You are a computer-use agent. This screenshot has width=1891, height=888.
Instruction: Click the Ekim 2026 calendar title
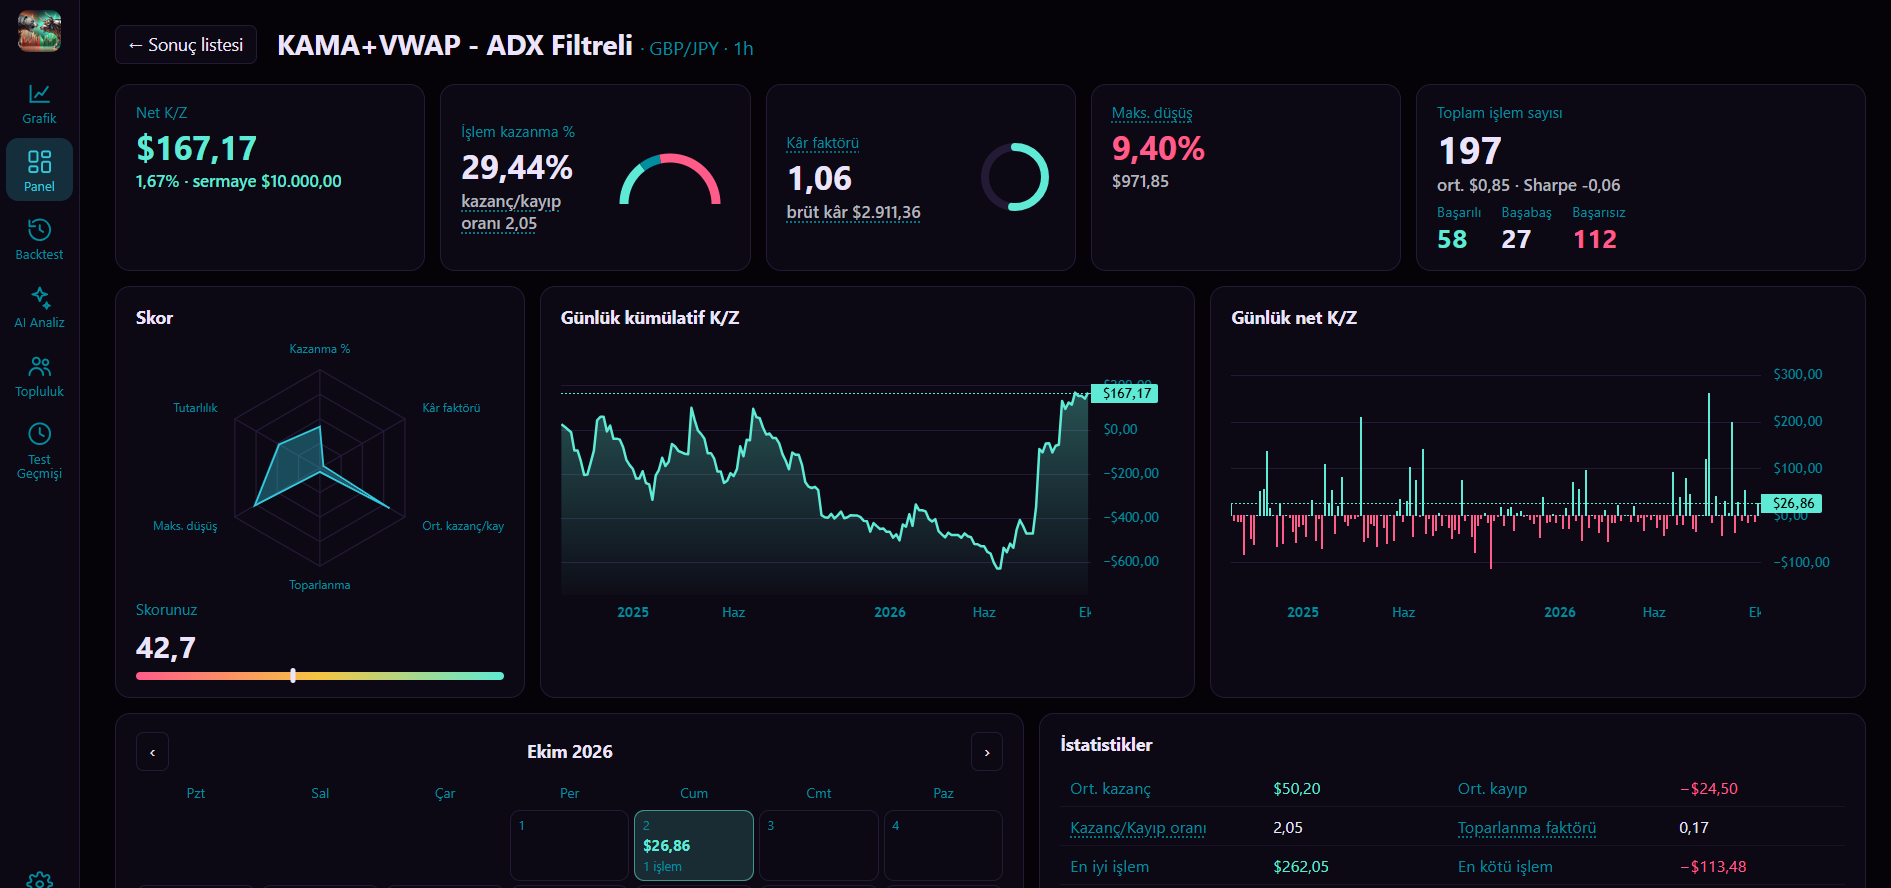click(570, 752)
